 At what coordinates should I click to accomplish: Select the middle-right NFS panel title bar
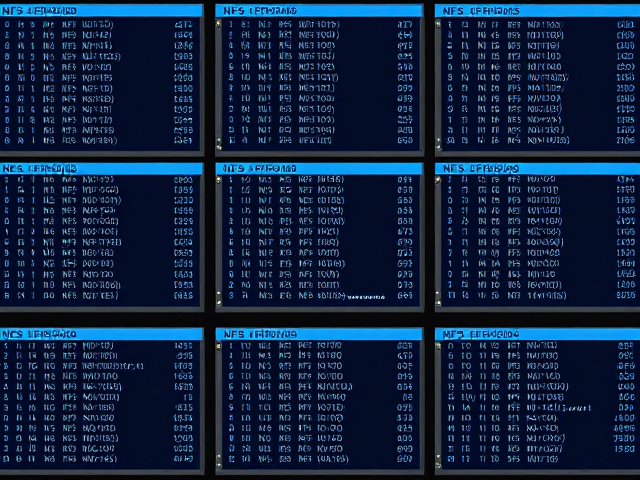[537, 169]
